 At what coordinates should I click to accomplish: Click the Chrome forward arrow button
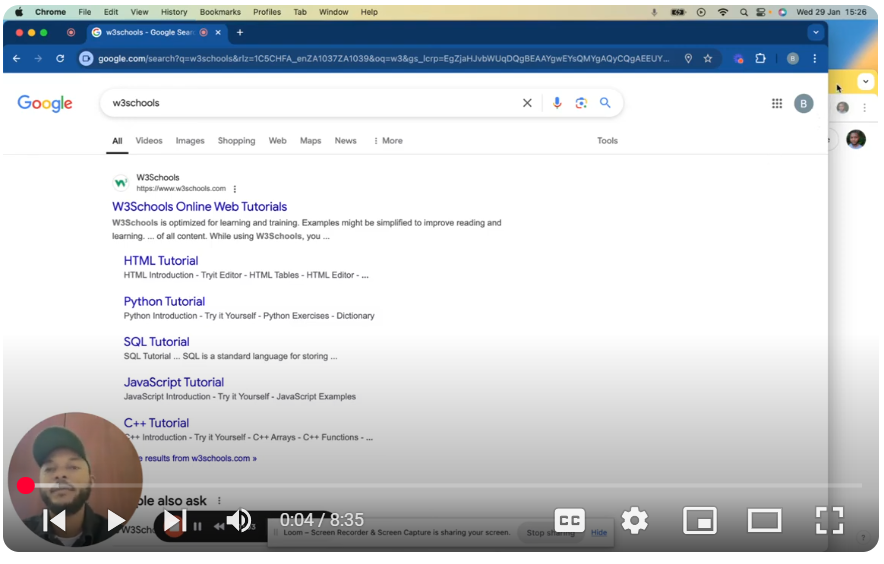coord(38,59)
